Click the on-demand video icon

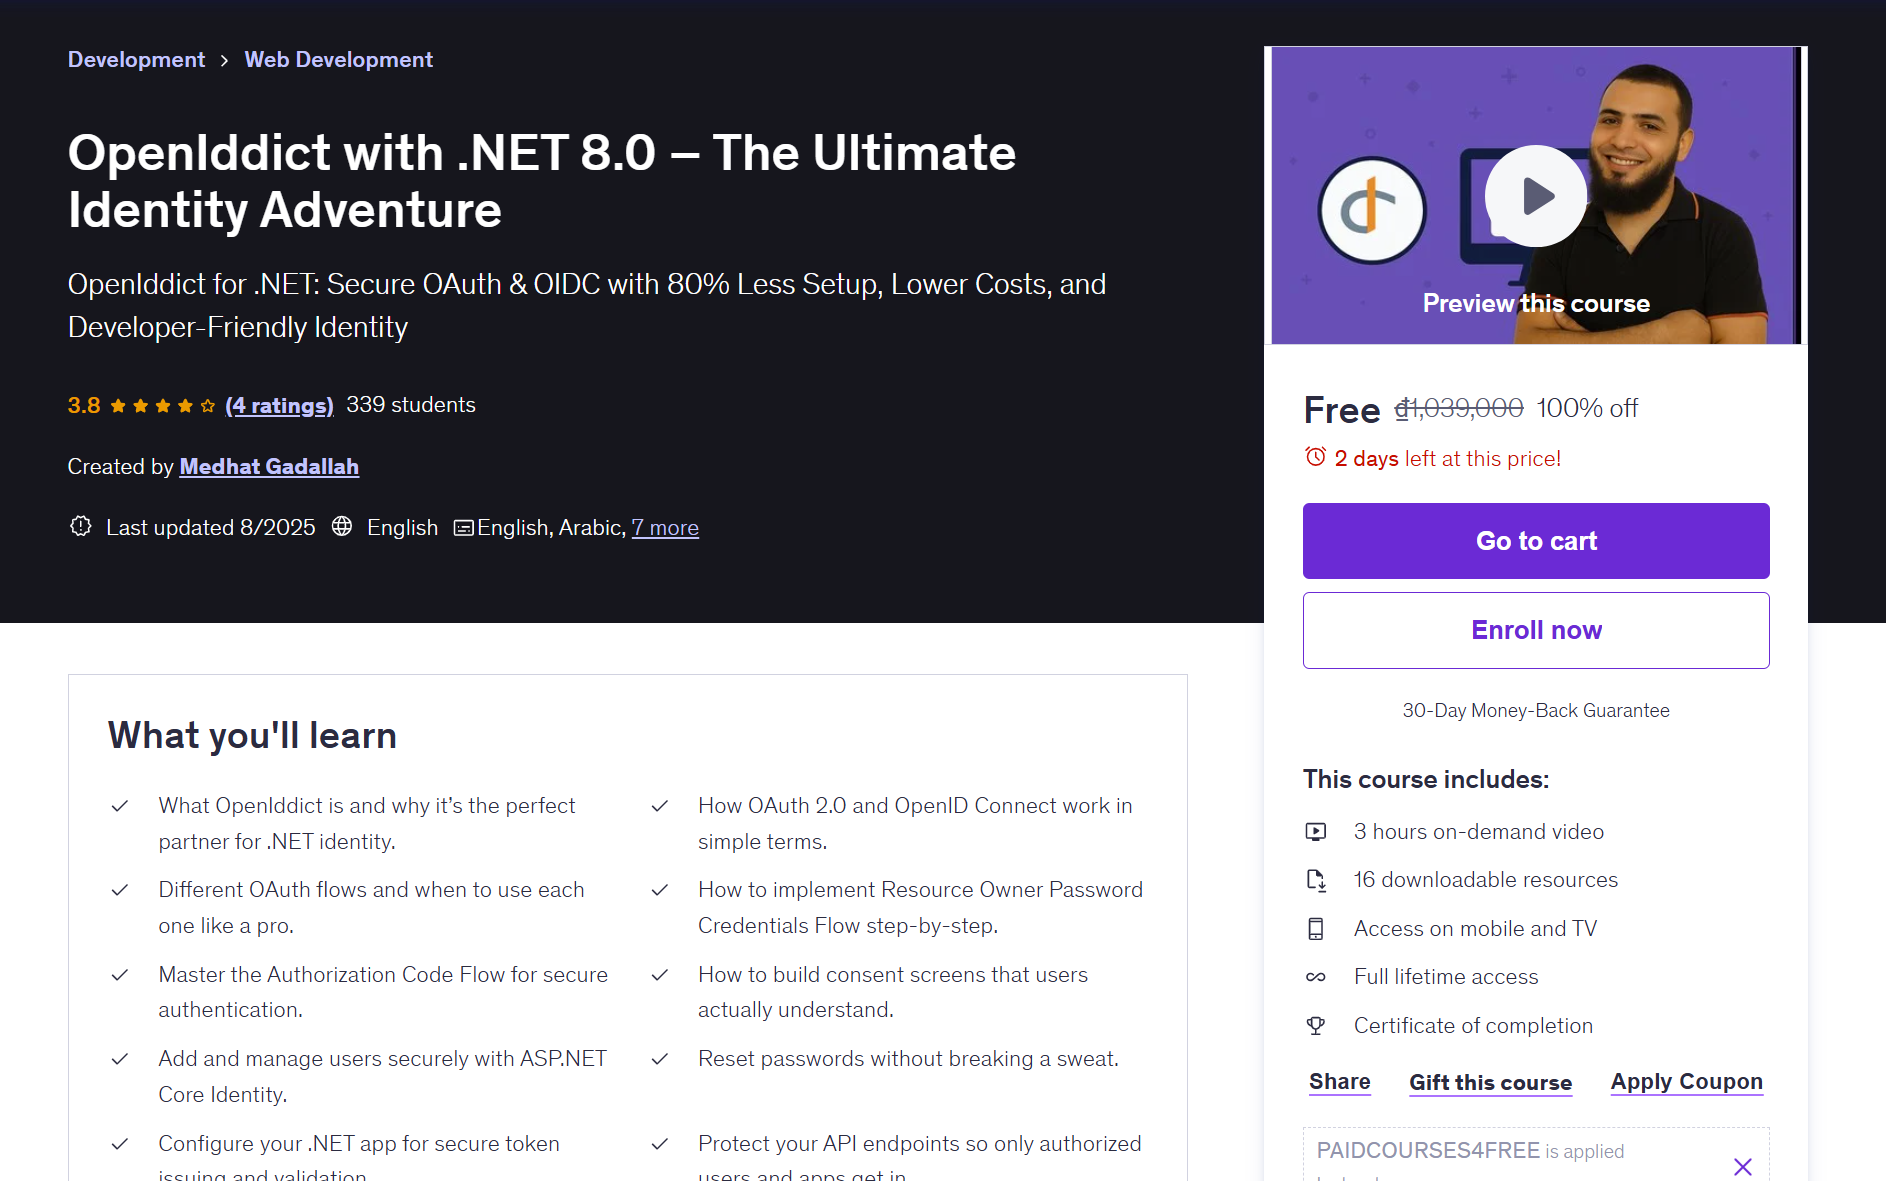[1317, 831]
